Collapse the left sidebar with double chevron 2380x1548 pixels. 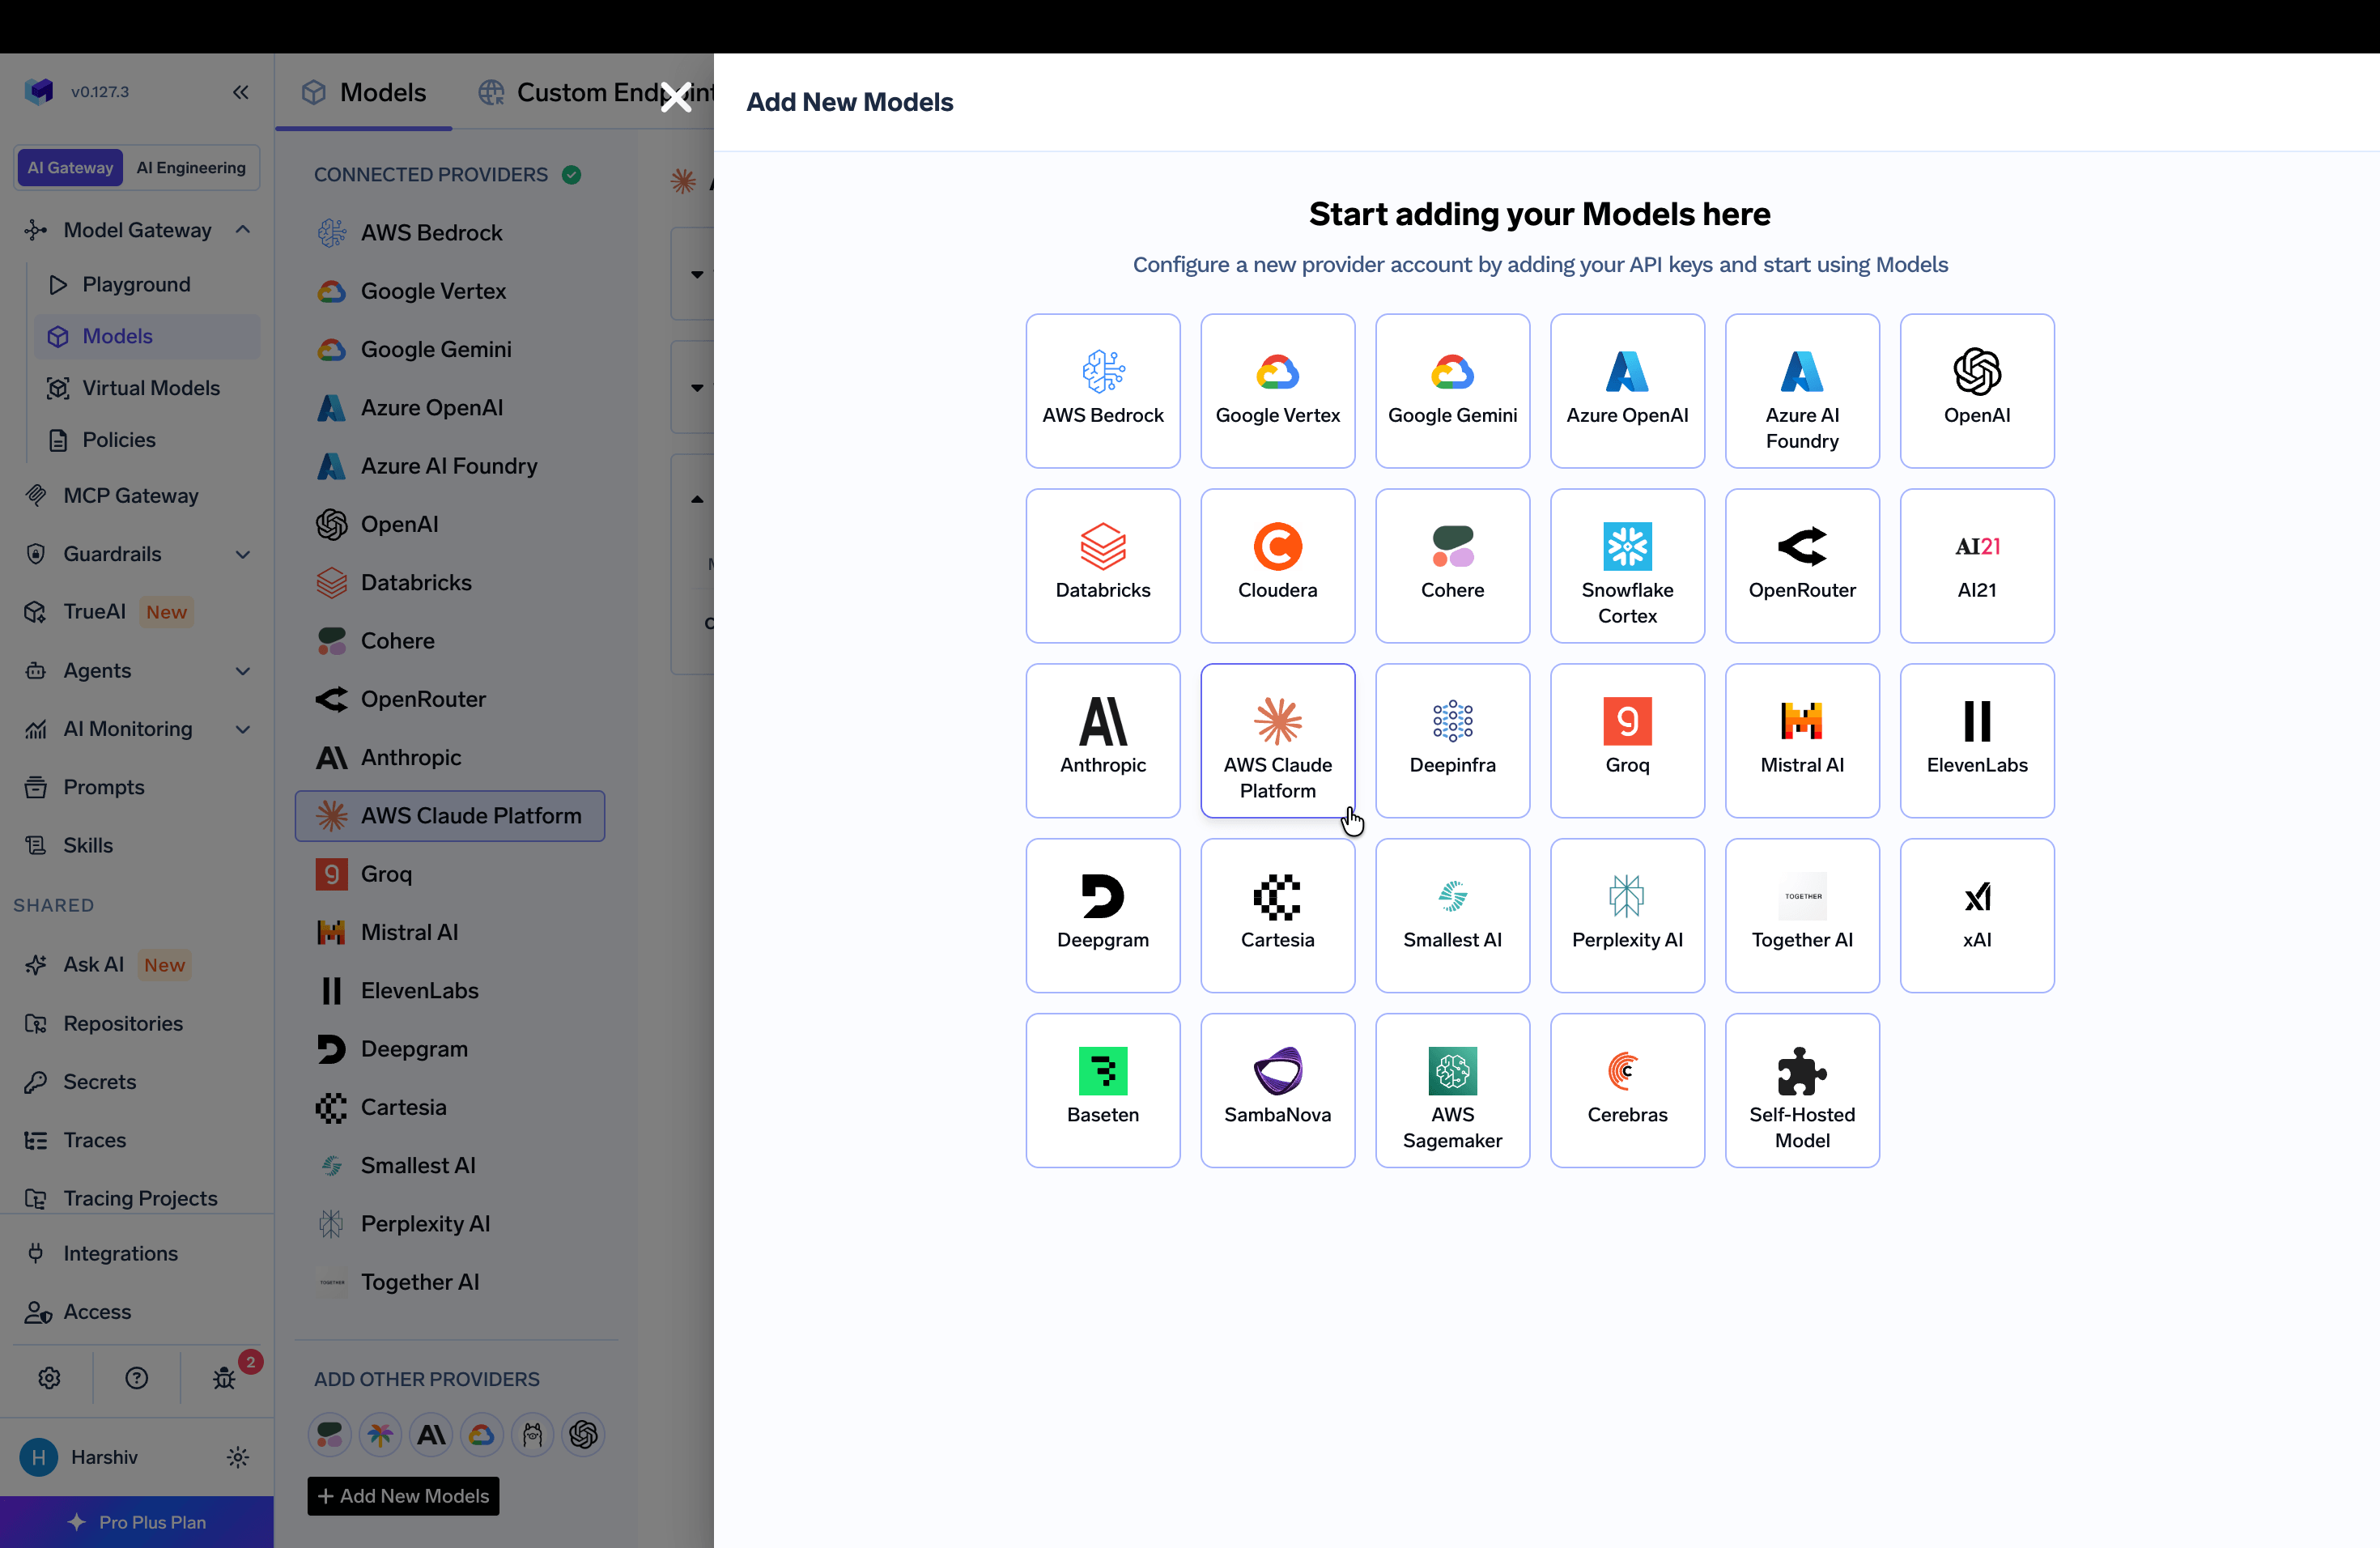pyautogui.click(x=240, y=92)
